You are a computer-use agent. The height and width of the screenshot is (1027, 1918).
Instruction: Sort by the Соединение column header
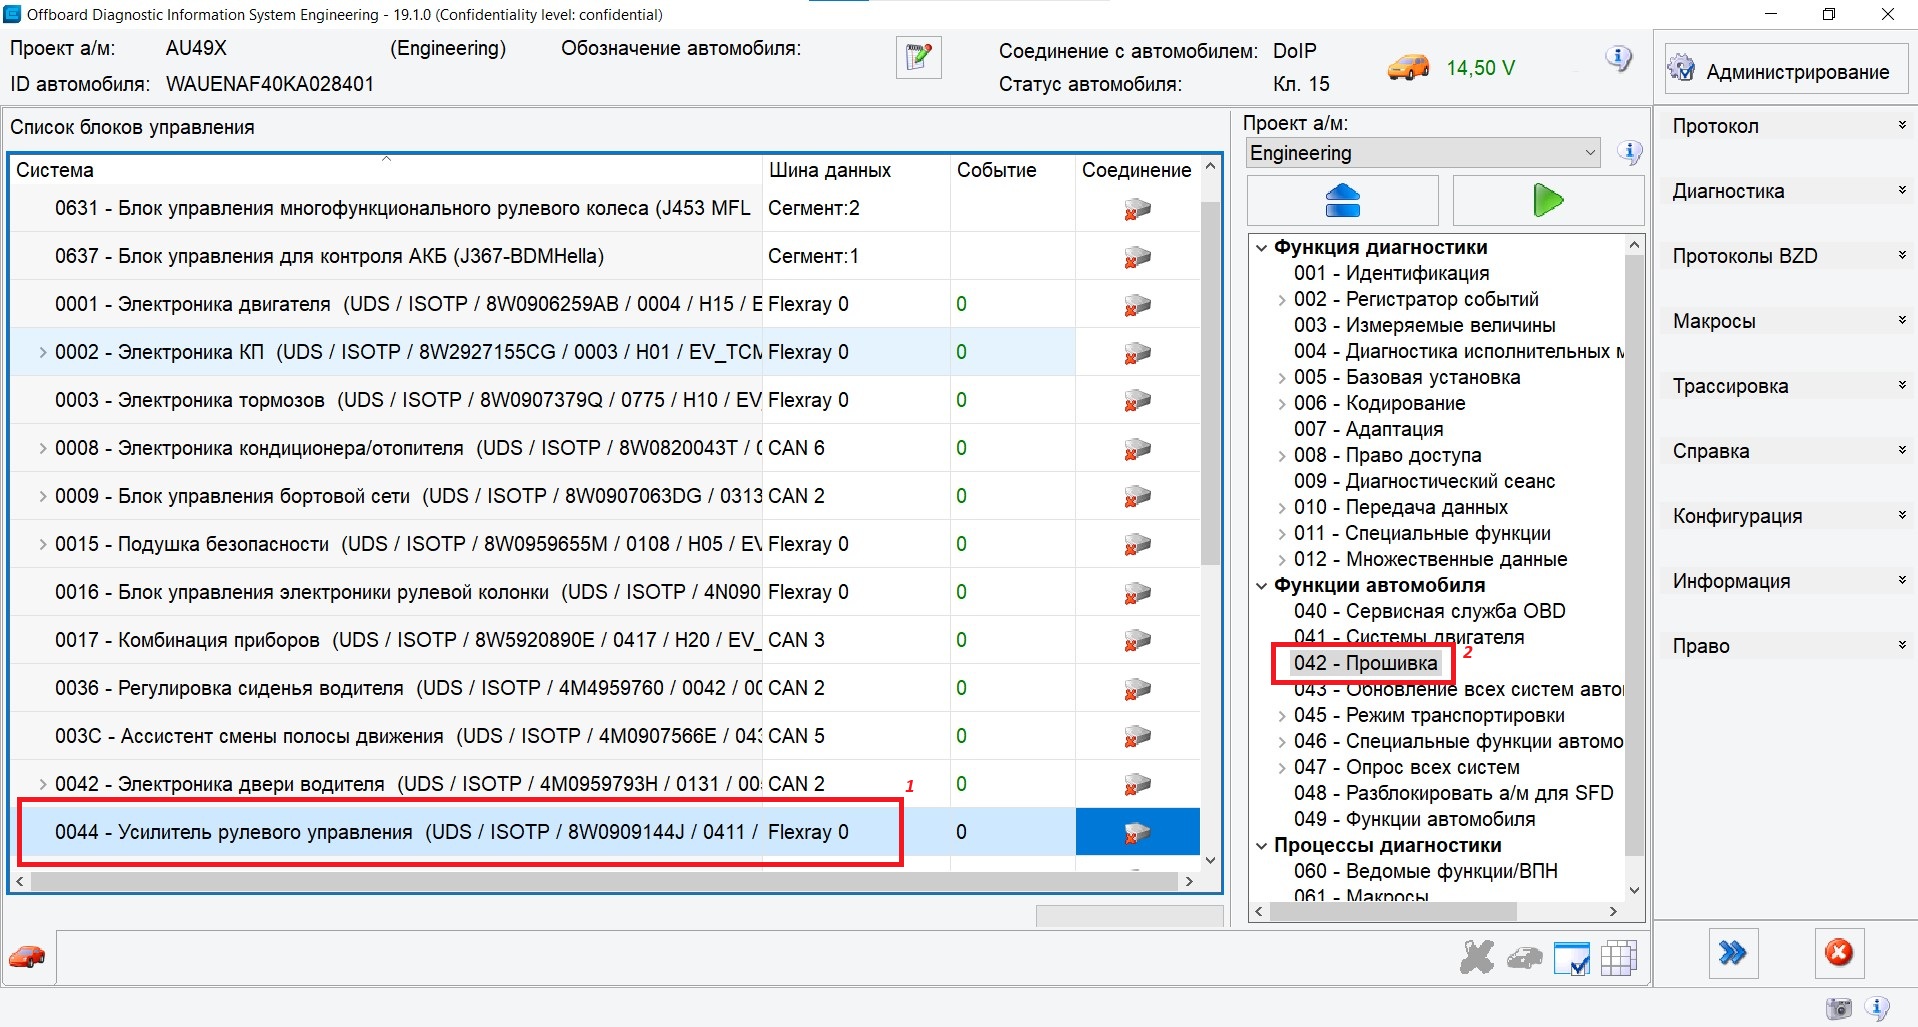click(1137, 170)
